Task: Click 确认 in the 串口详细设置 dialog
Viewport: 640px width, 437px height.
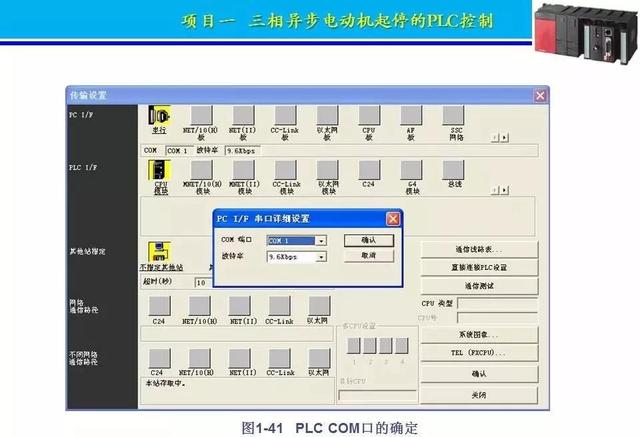Action: [368, 241]
